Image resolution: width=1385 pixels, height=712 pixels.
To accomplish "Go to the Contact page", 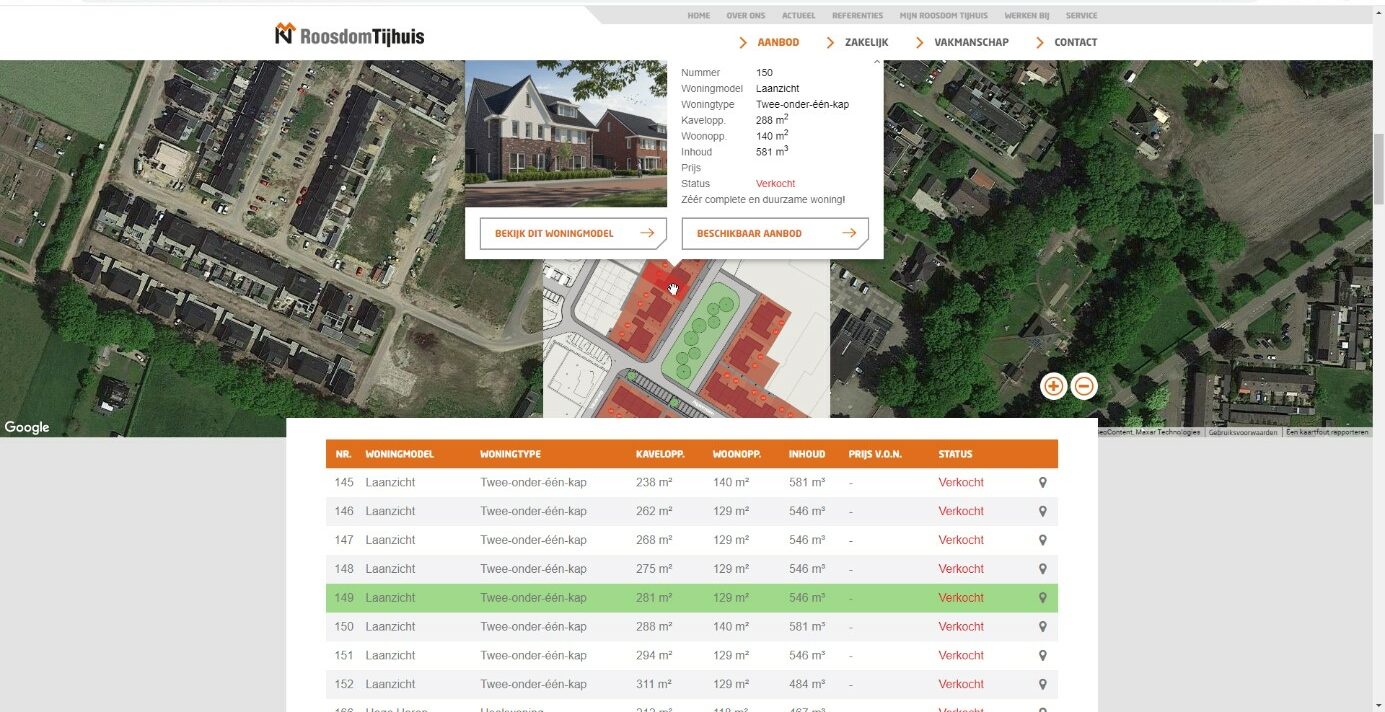I will point(1075,42).
